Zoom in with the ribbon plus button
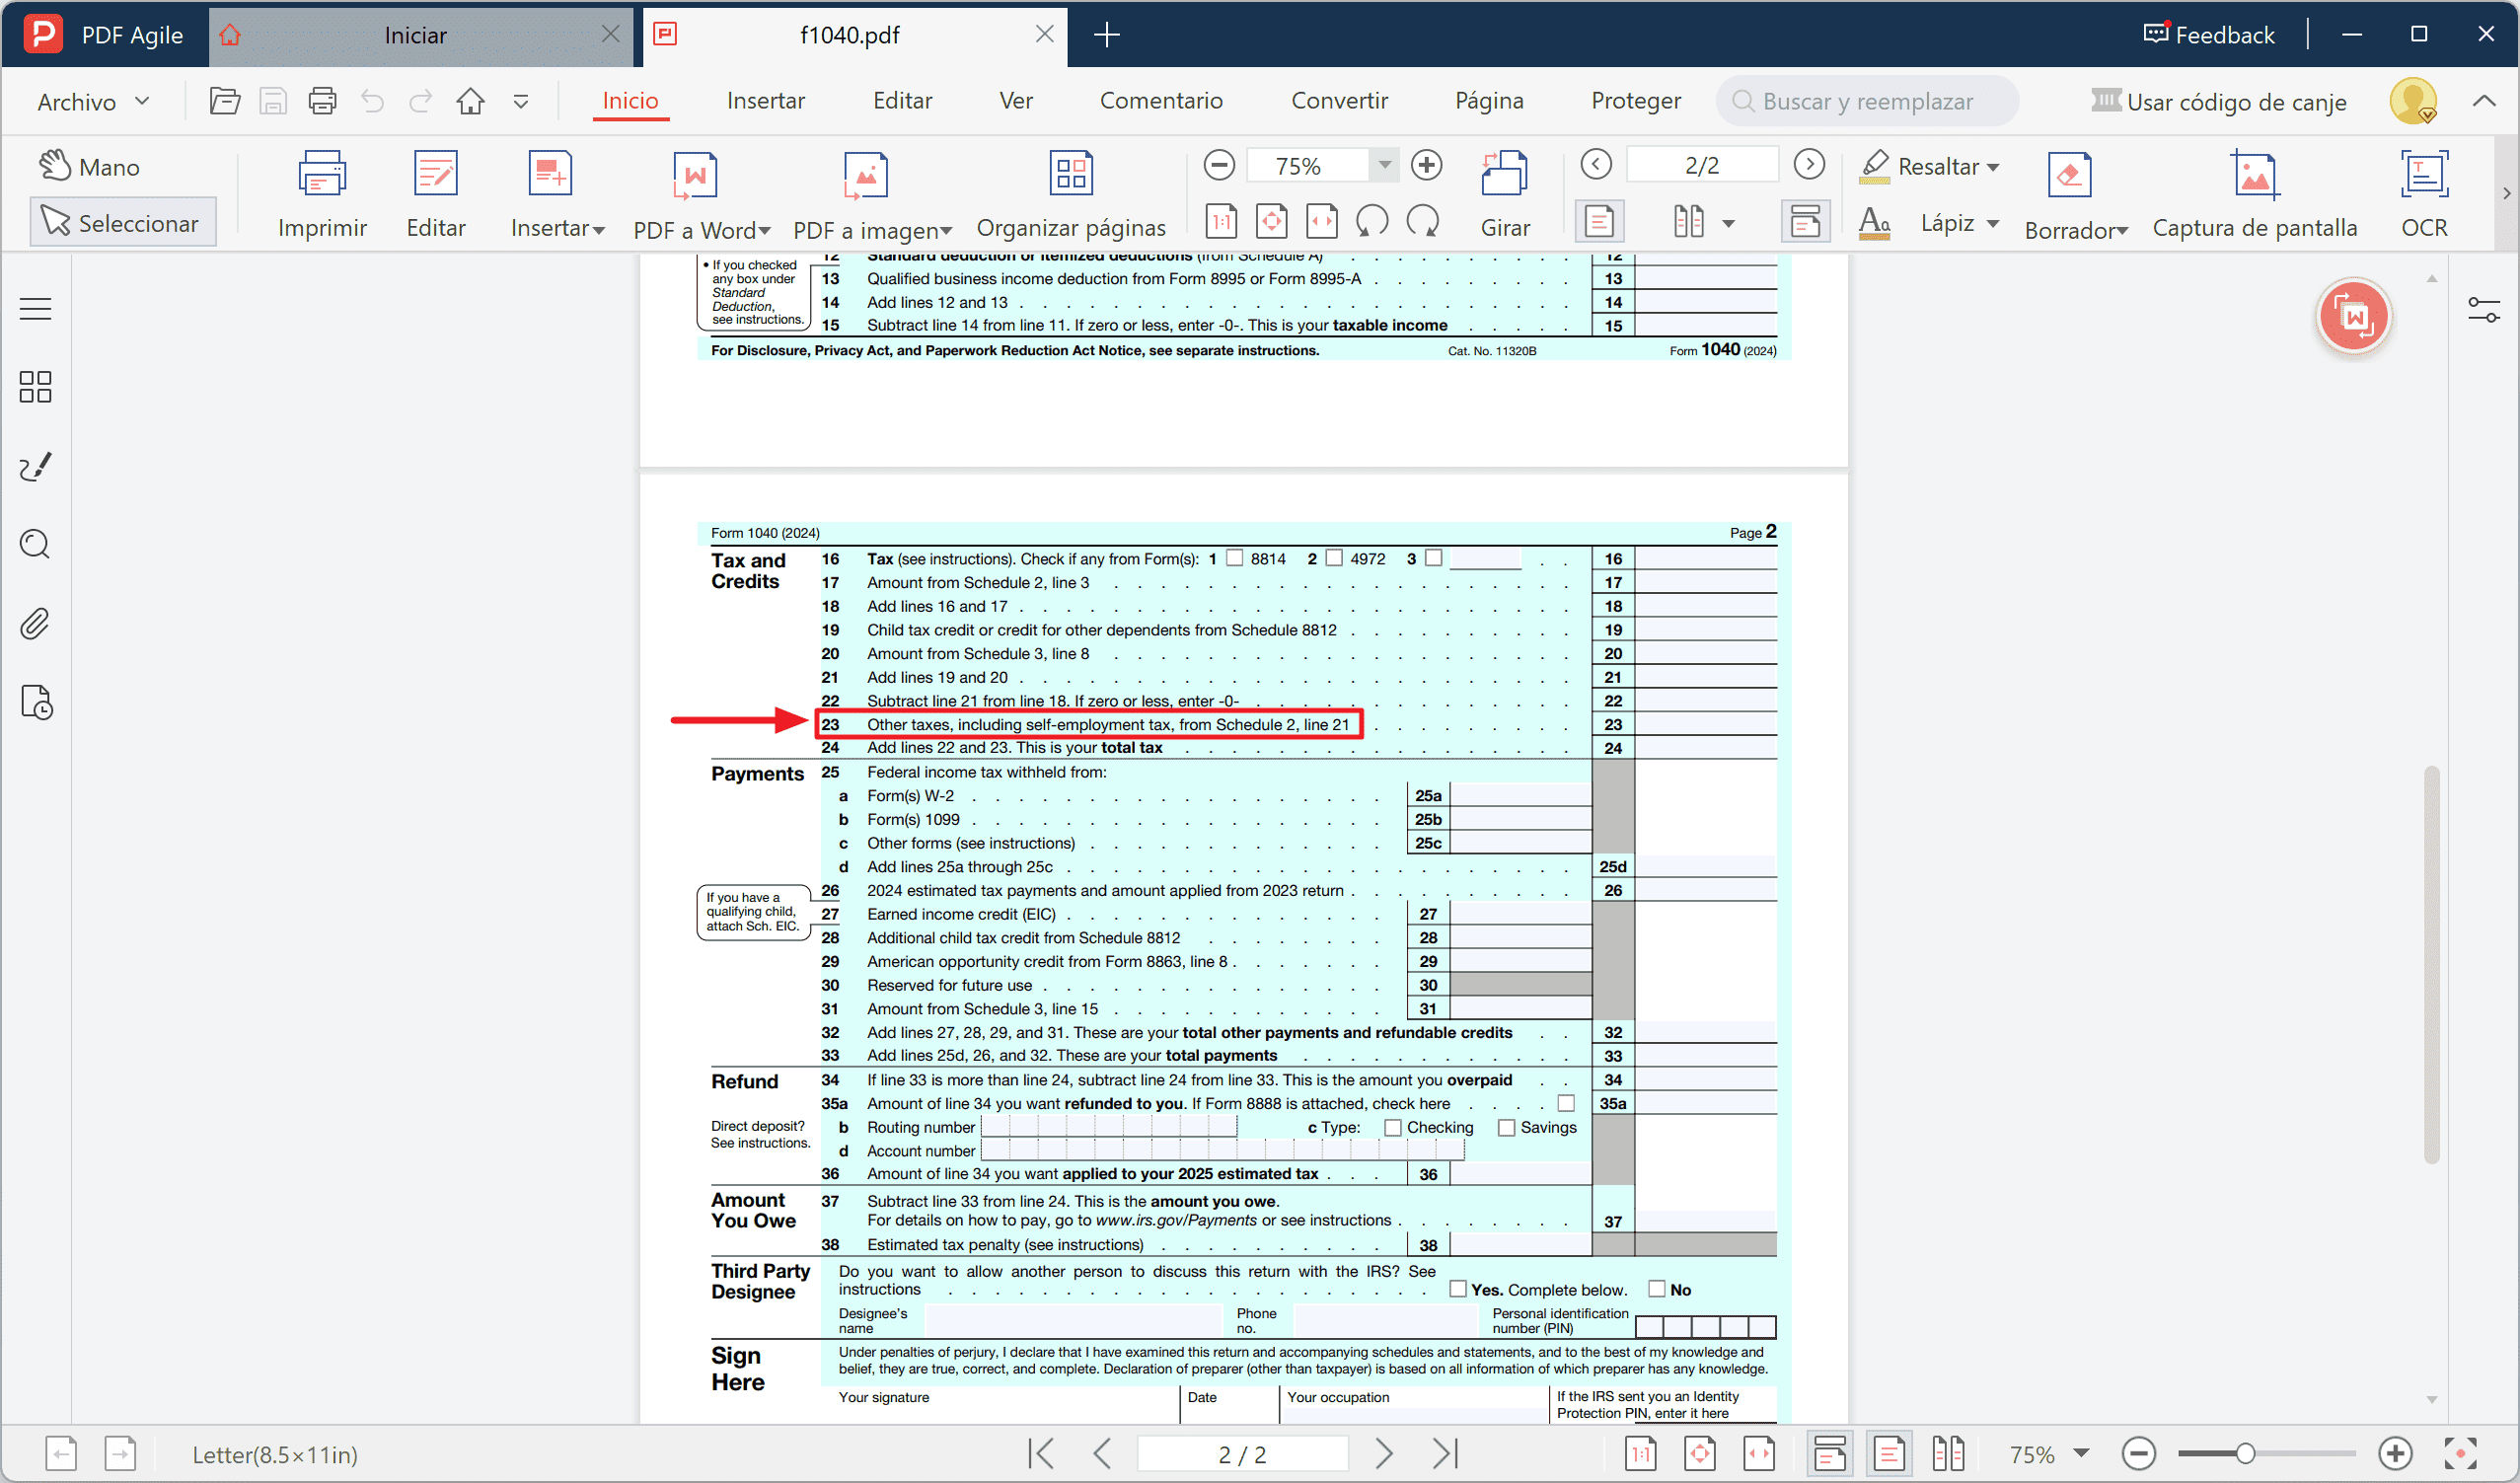 (x=1426, y=165)
